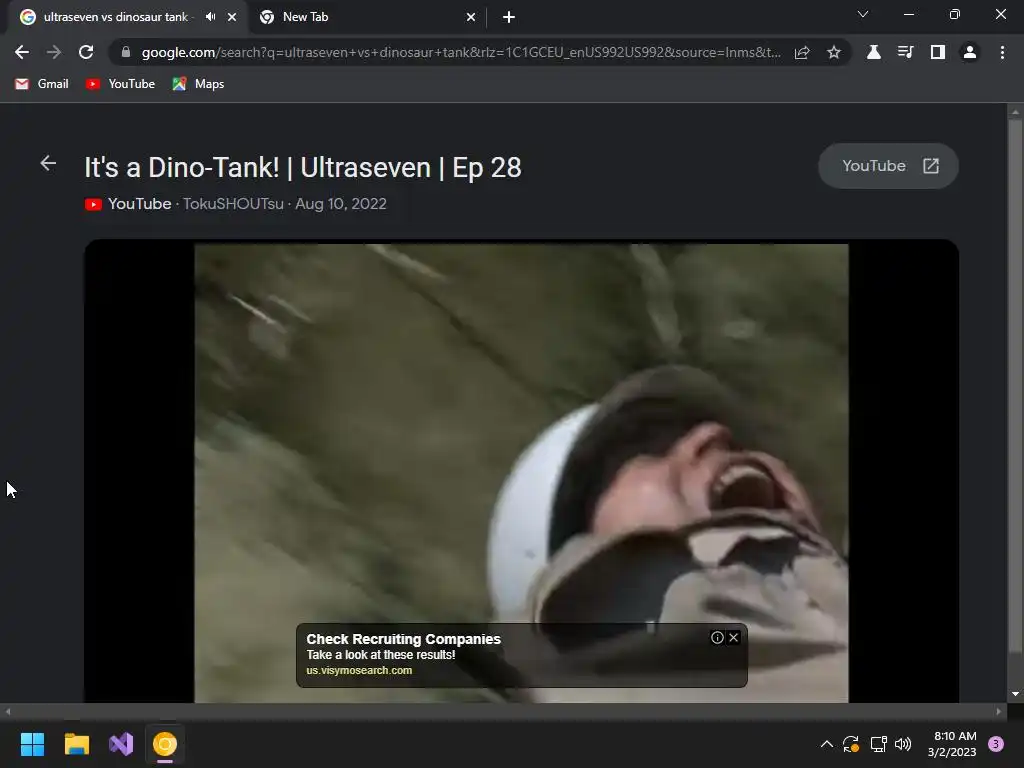Open the media controls icon
The height and width of the screenshot is (768, 1024).
905,52
